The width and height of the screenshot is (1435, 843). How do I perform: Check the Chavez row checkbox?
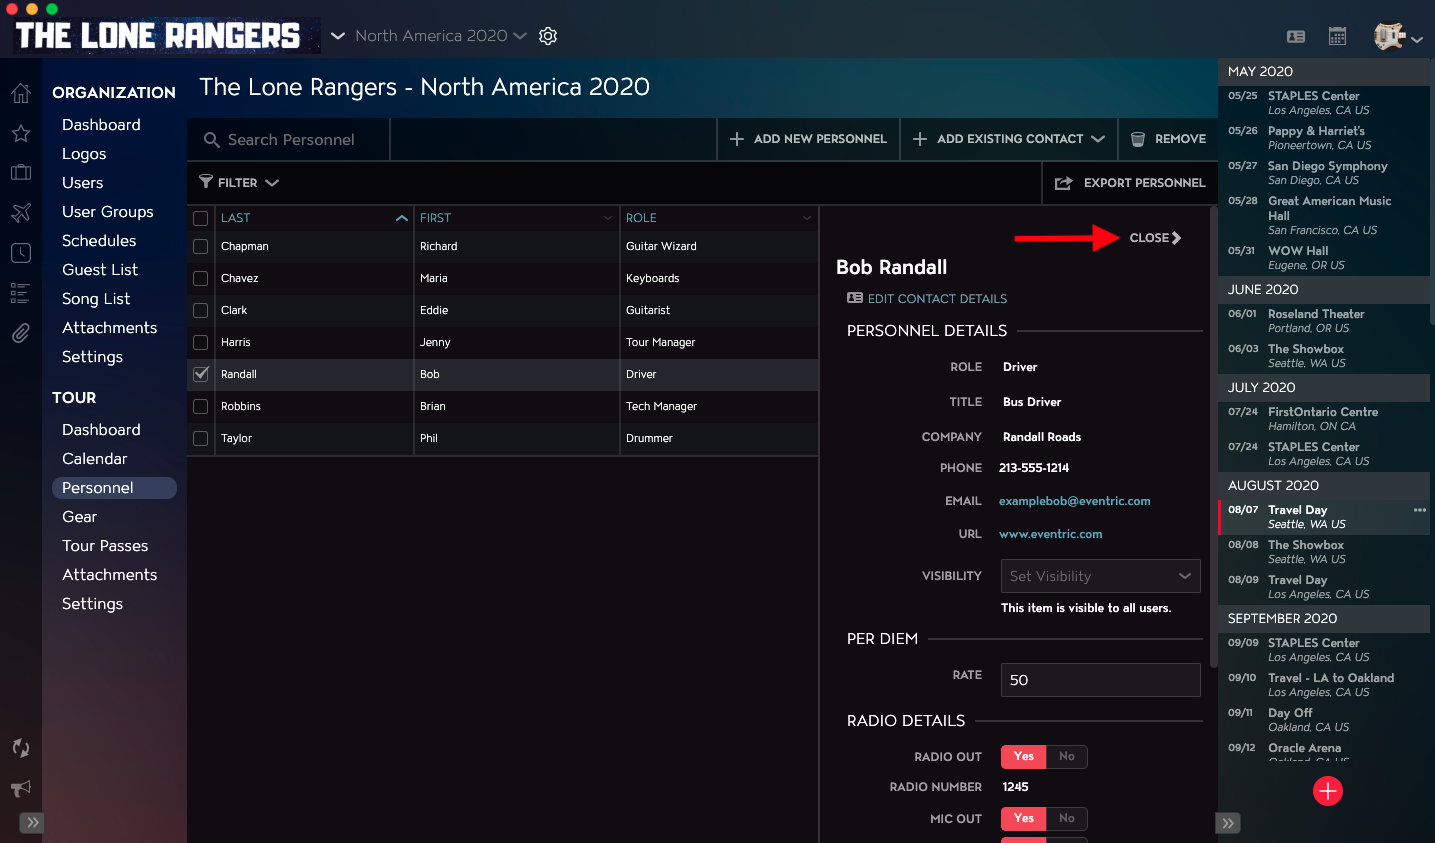coord(201,278)
